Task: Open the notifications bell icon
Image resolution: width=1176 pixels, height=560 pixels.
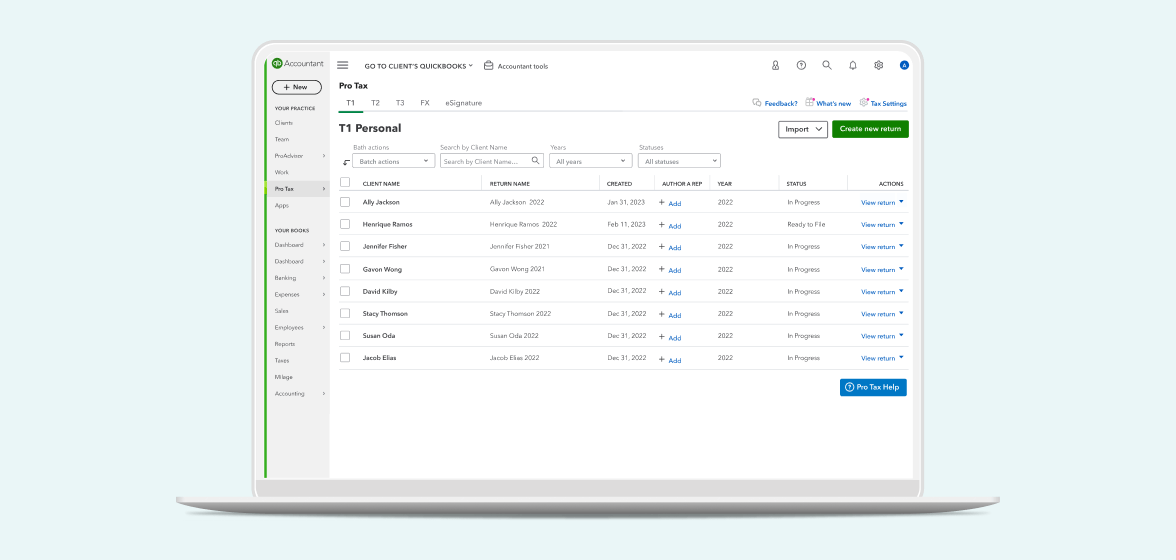Action: pos(853,65)
